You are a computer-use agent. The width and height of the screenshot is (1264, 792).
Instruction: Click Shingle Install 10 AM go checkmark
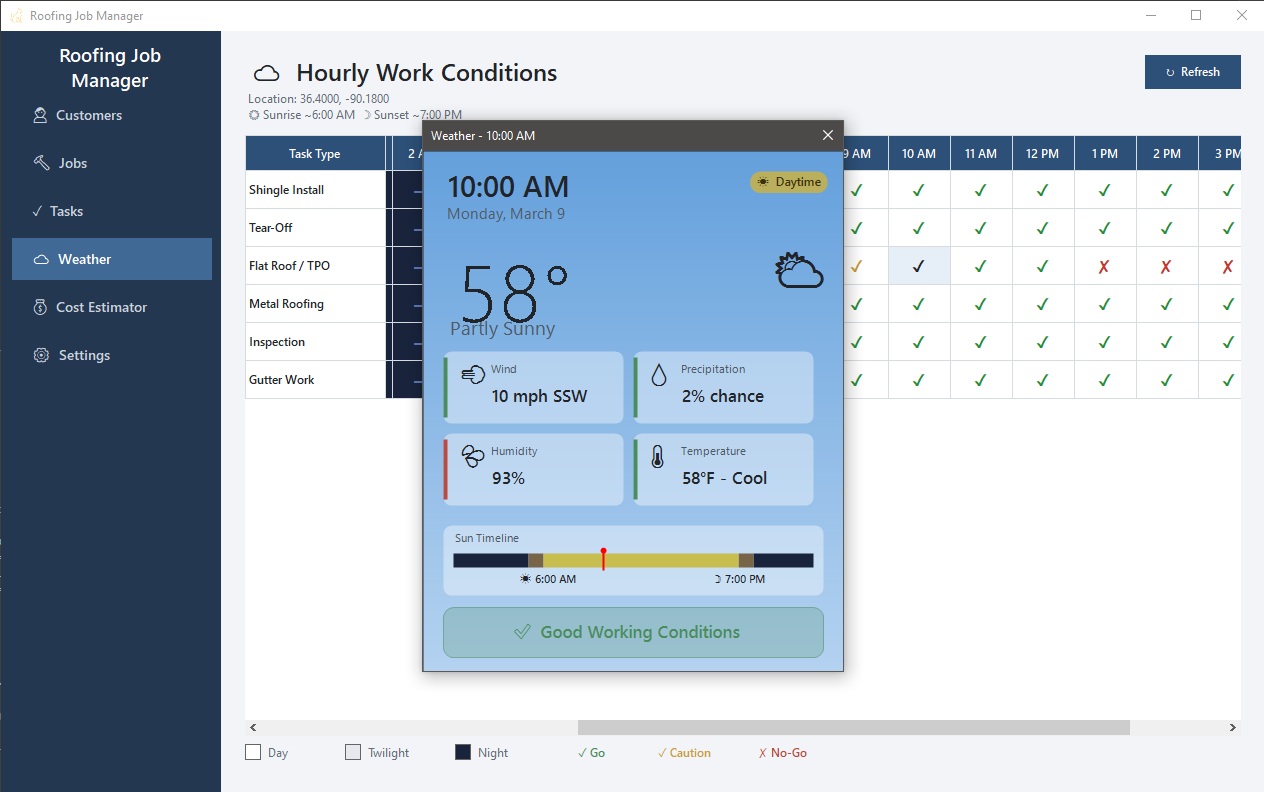pyautogui.click(x=919, y=190)
